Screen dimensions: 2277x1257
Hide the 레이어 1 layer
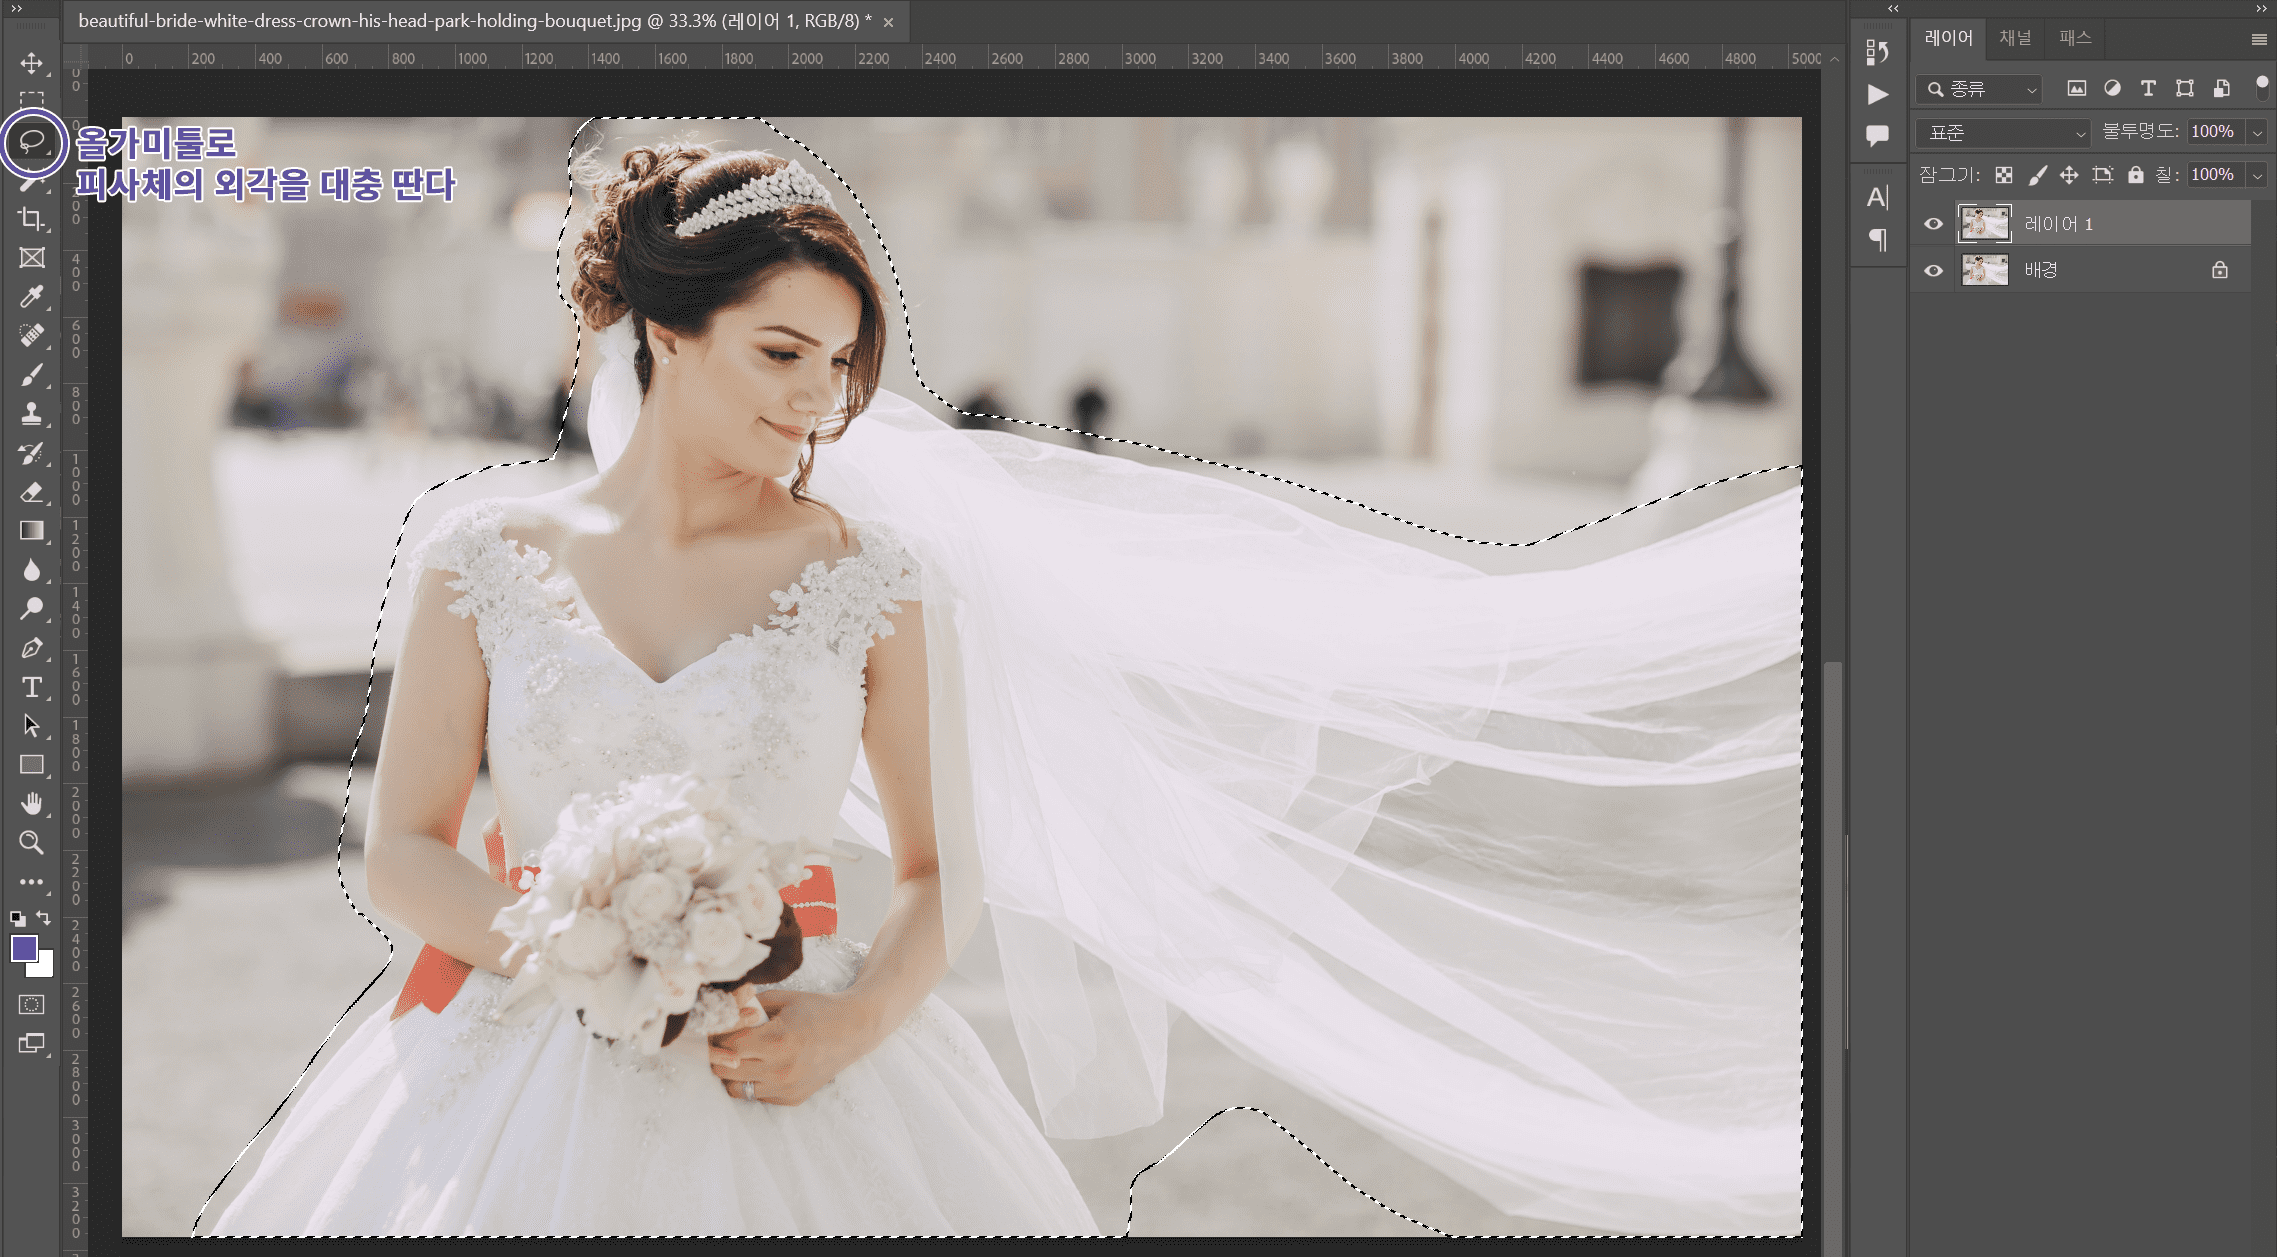pos(1933,224)
